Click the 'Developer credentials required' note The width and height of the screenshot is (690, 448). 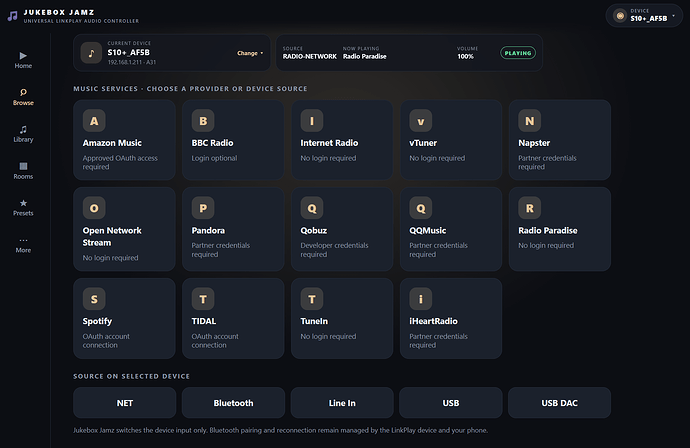click(334, 250)
